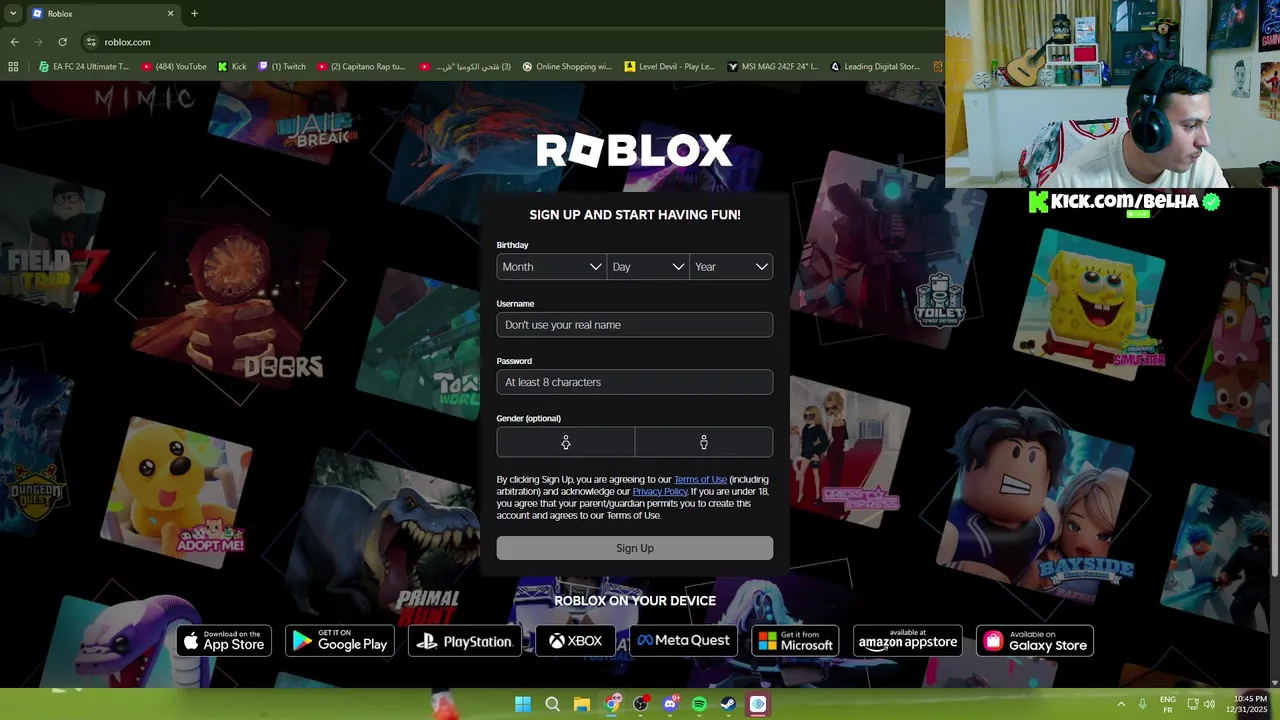Open the volume tray icon

(x=1209, y=704)
